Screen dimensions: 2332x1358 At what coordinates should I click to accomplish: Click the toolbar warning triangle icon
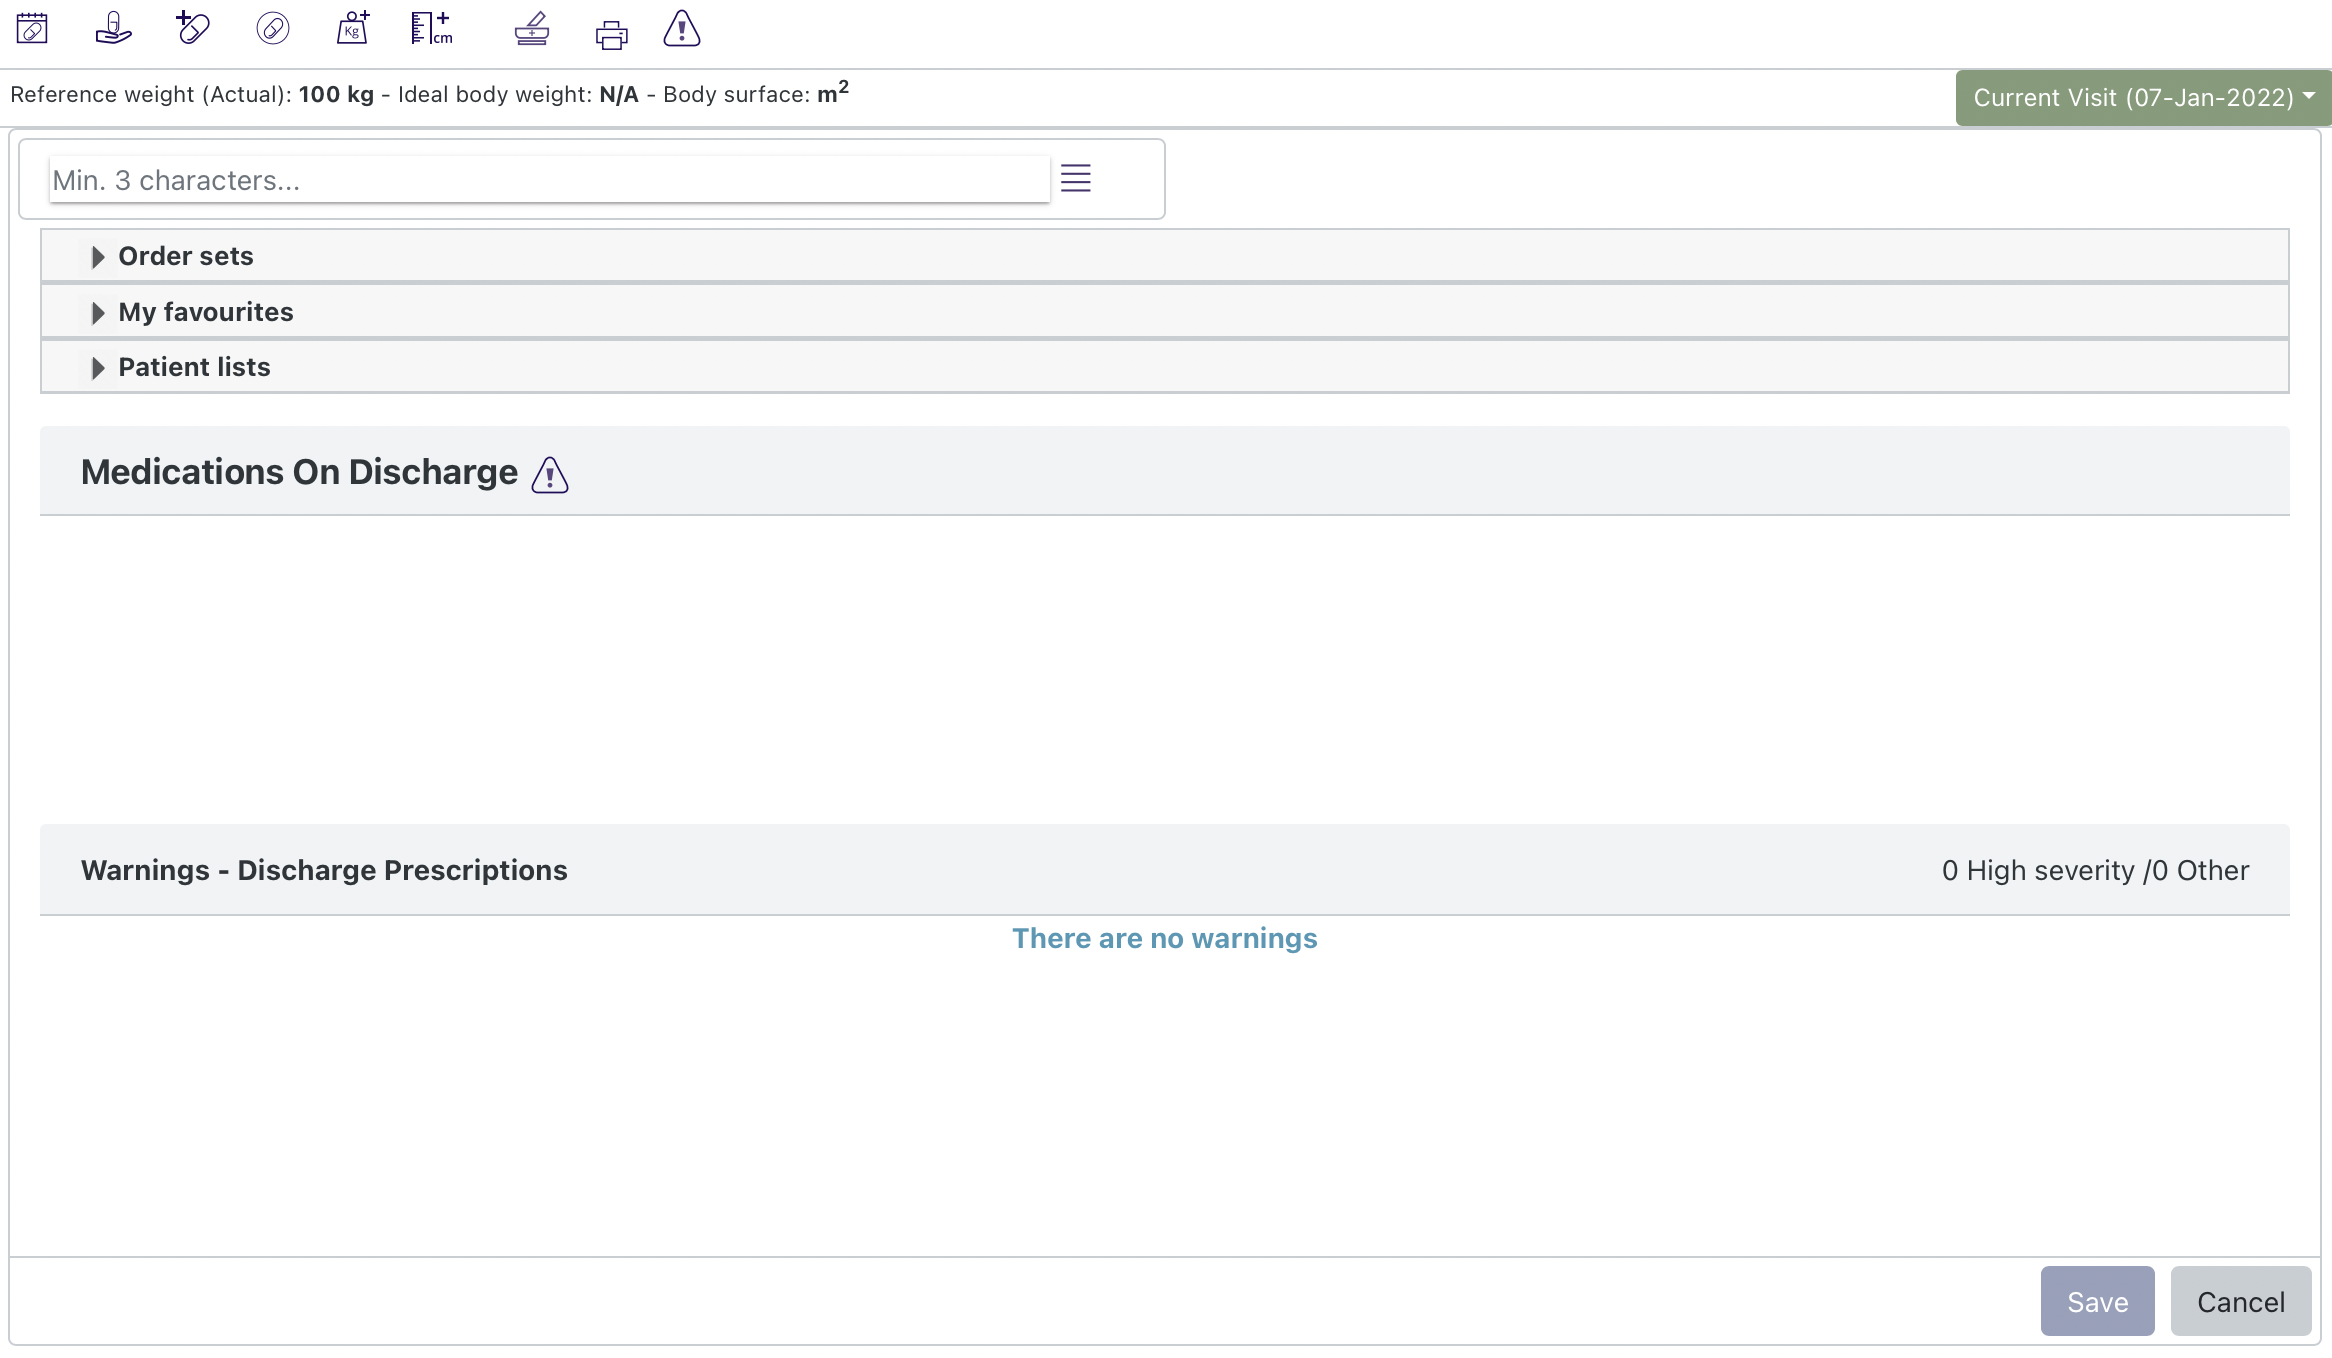[682, 29]
